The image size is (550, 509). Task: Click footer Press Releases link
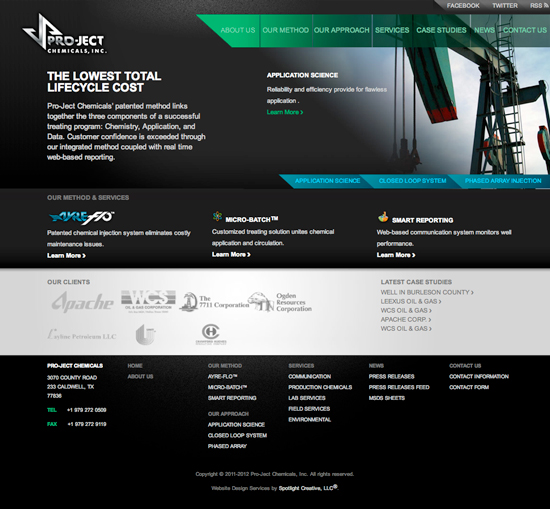[391, 376]
